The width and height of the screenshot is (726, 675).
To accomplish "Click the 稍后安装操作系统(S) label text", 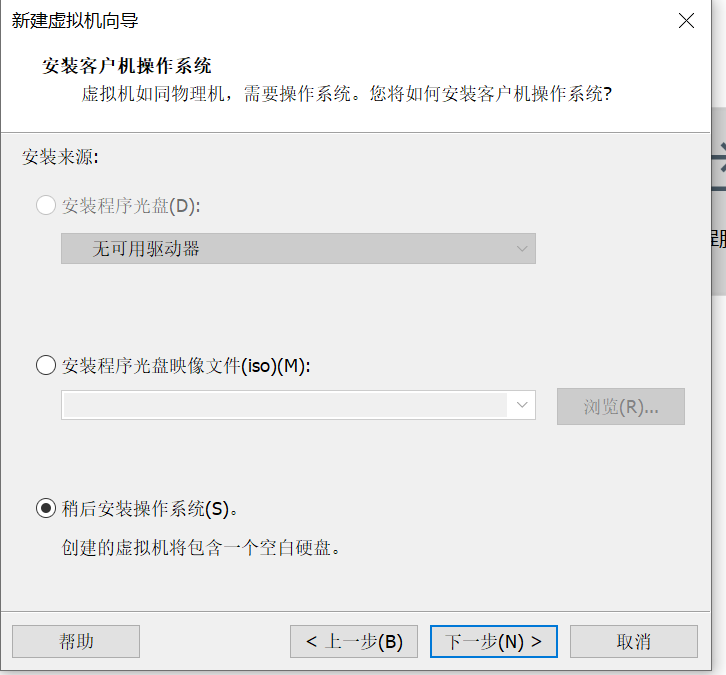I will coord(150,508).
